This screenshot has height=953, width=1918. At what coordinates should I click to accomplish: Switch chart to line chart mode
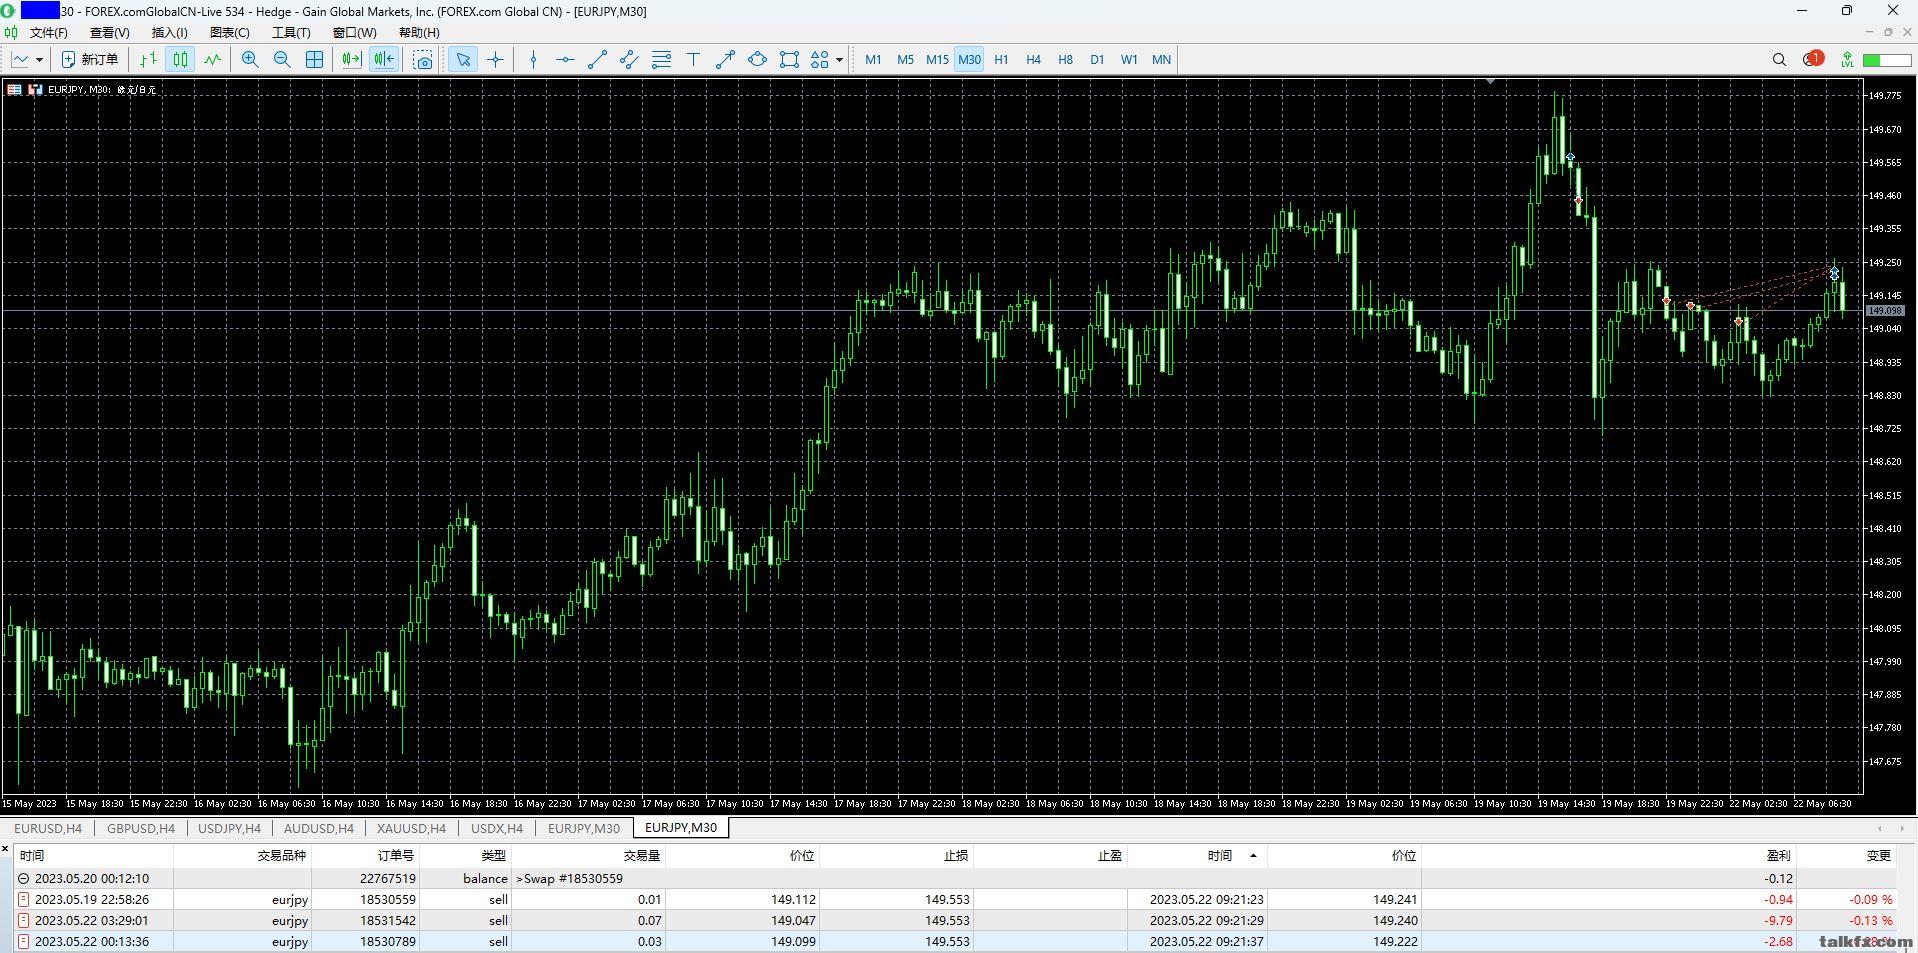212,59
